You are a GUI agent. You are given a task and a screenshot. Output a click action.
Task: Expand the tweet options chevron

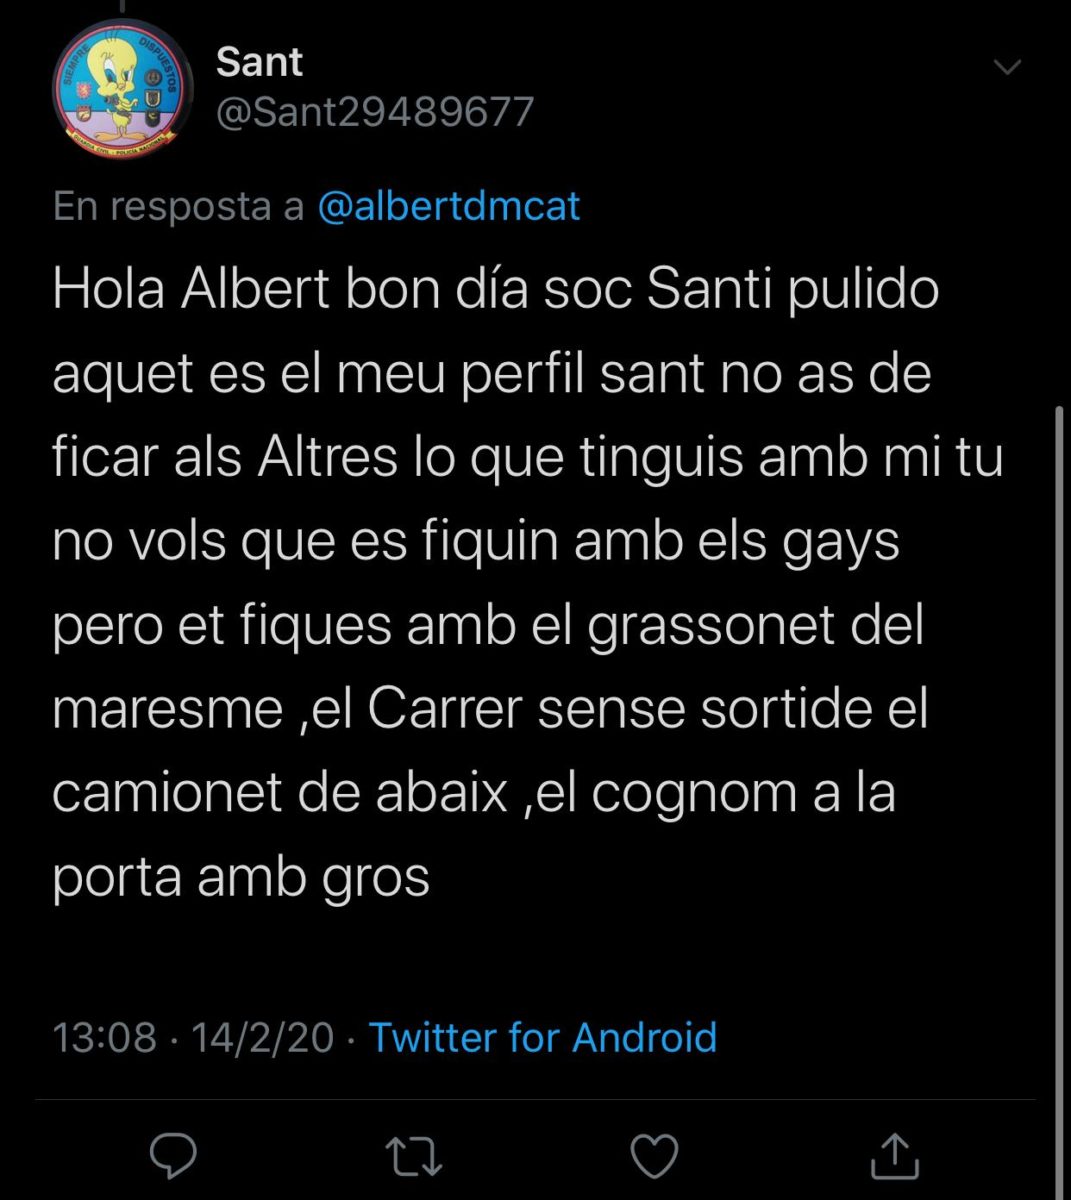click(x=1007, y=68)
